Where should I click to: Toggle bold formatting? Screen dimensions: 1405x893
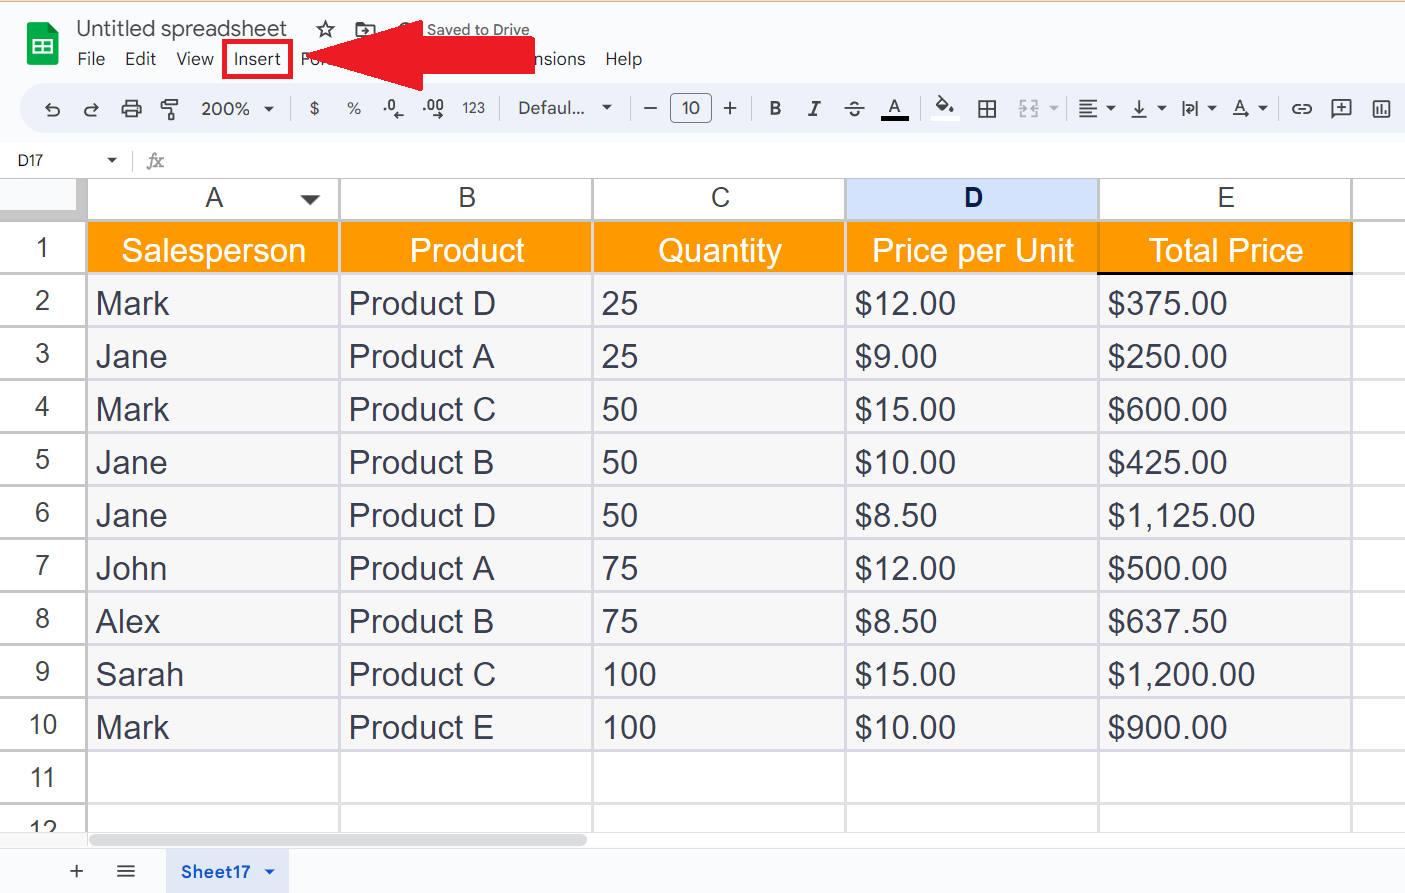775,108
